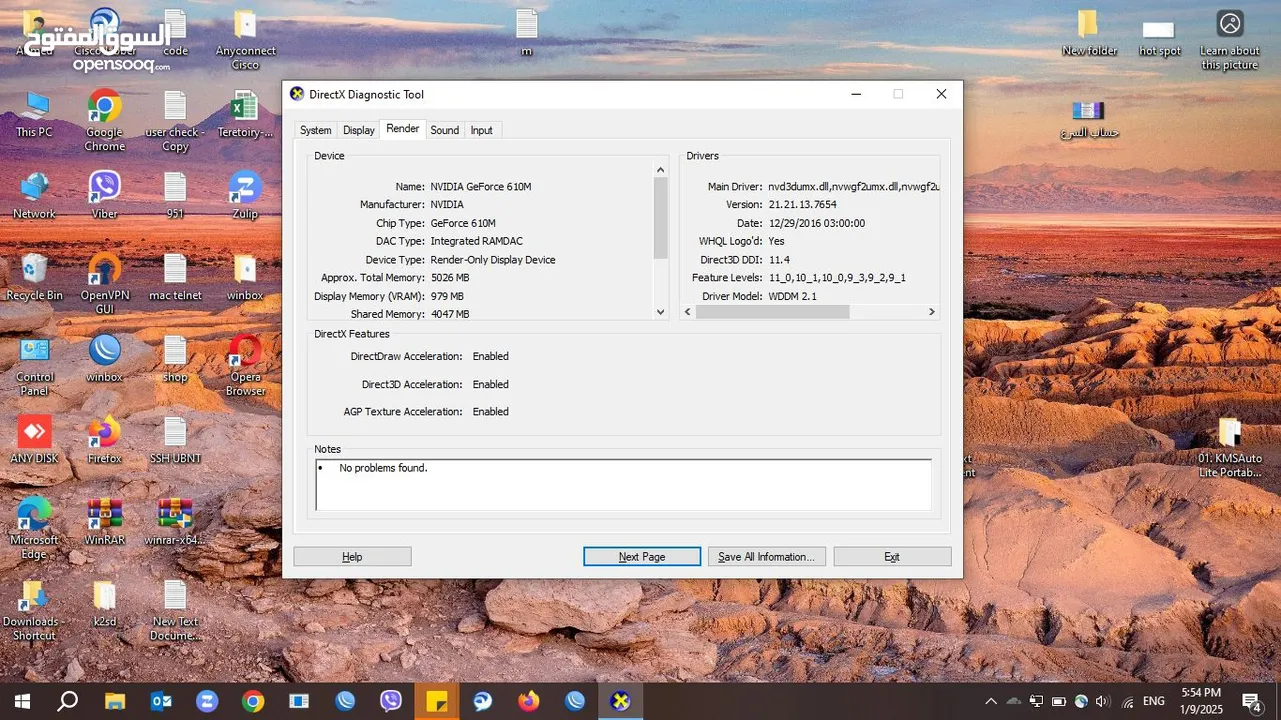
Task: Select the Control Panel desktop icon
Action: (x=34, y=366)
